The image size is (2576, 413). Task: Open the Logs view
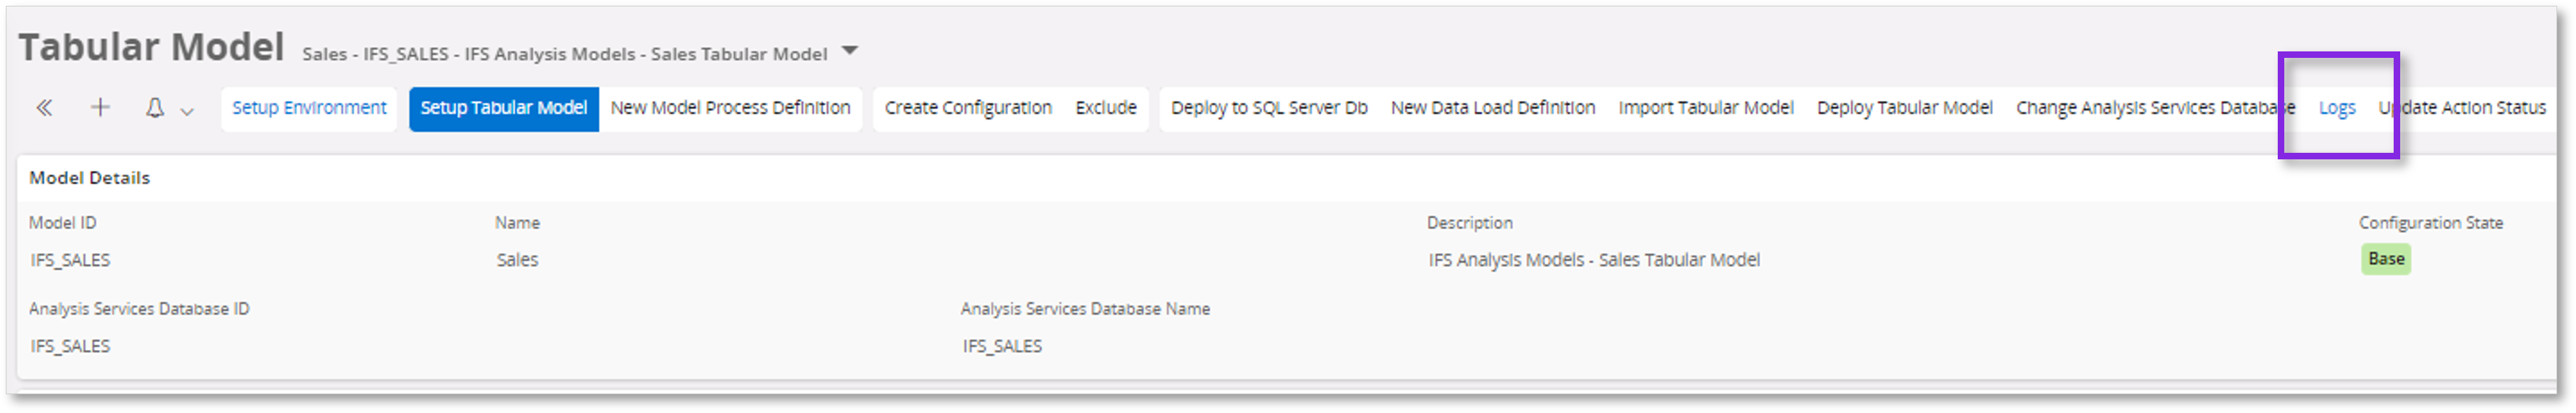[x=2337, y=108]
